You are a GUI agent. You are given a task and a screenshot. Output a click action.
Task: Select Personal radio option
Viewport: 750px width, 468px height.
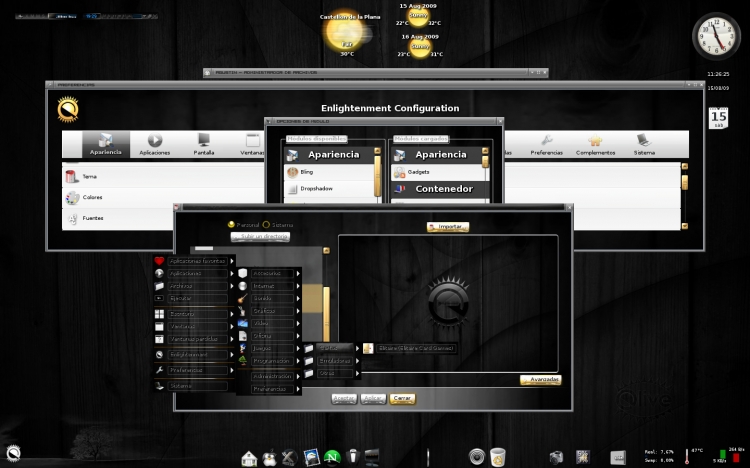[243, 224]
